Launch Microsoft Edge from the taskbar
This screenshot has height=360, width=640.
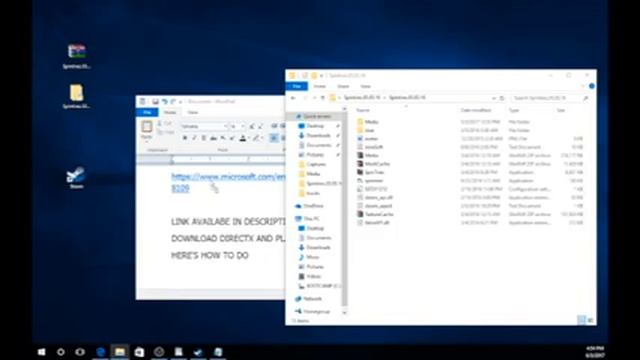(x=100, y=352)
